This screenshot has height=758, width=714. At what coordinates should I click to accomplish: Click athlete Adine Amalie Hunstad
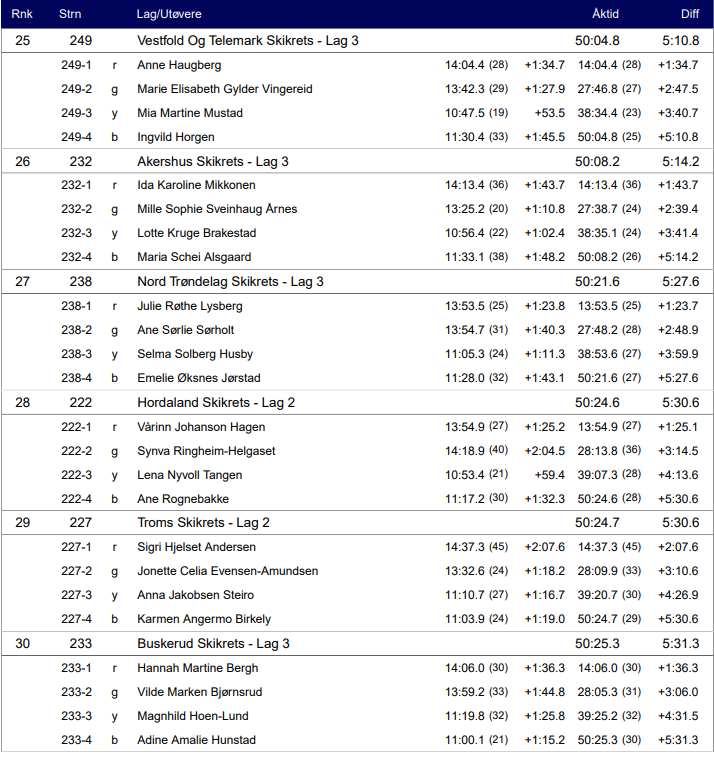tap(196, 740)
